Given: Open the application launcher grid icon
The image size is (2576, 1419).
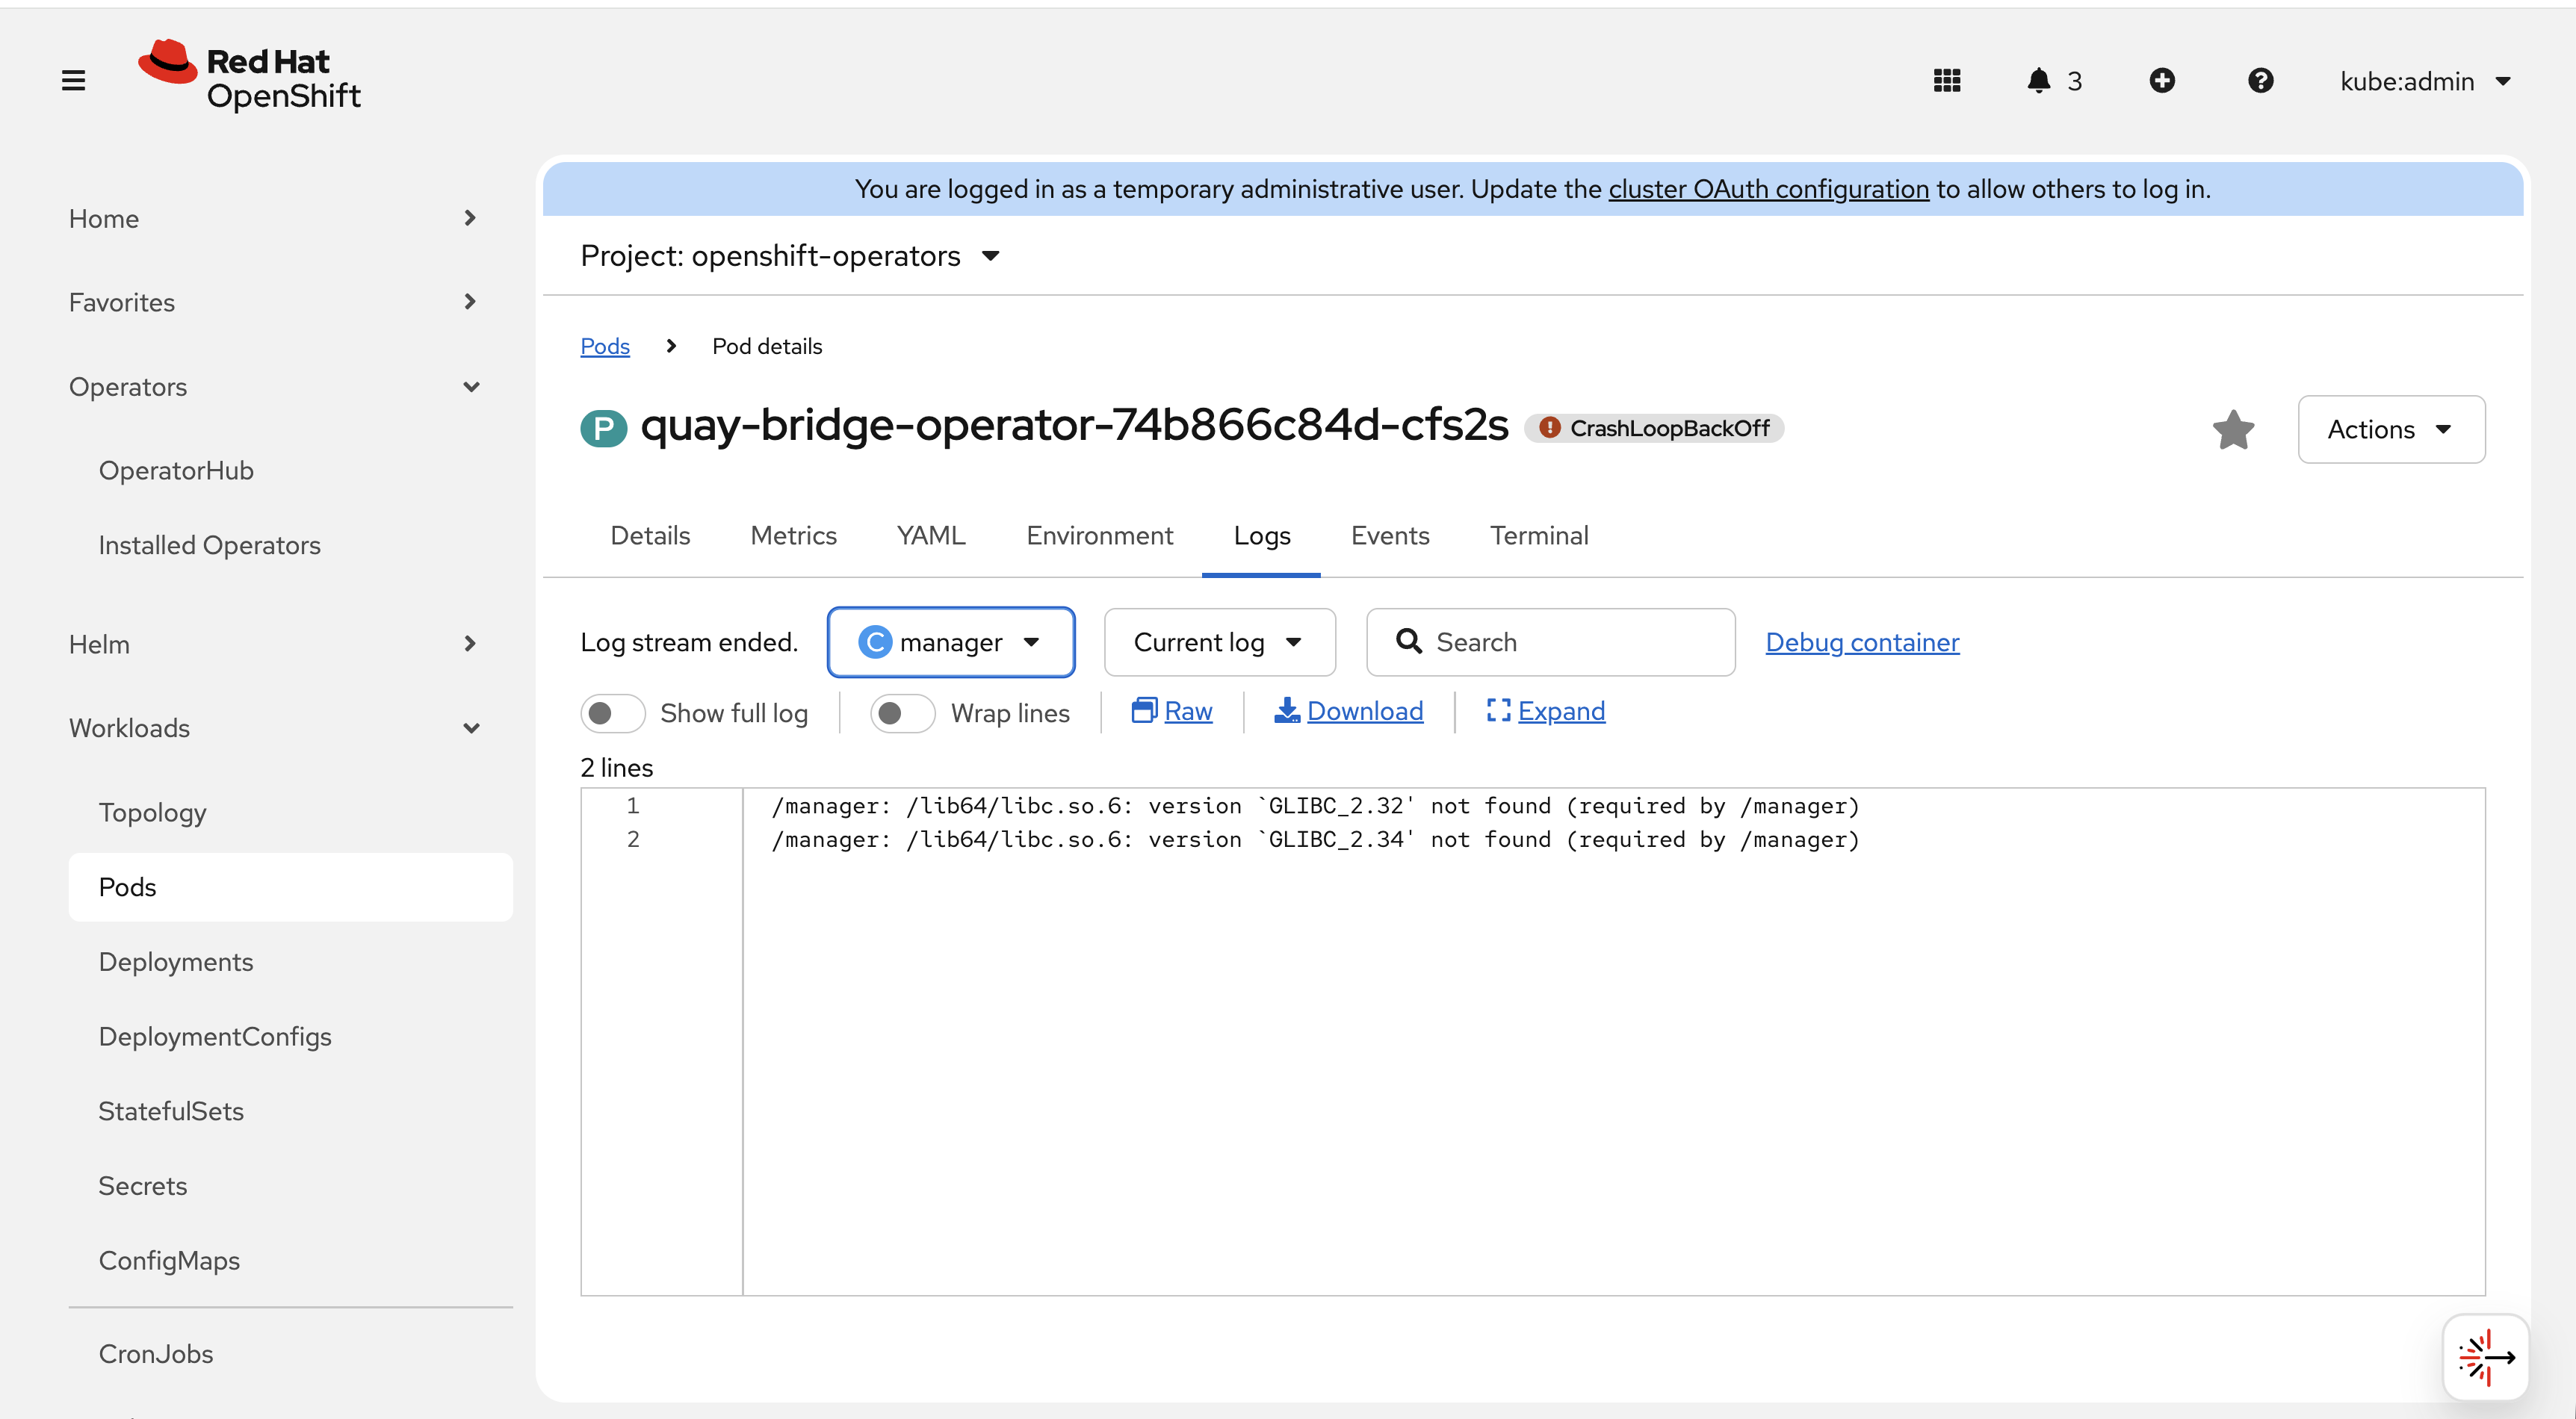Looking at the screenshot, I should pos(1946,80).
